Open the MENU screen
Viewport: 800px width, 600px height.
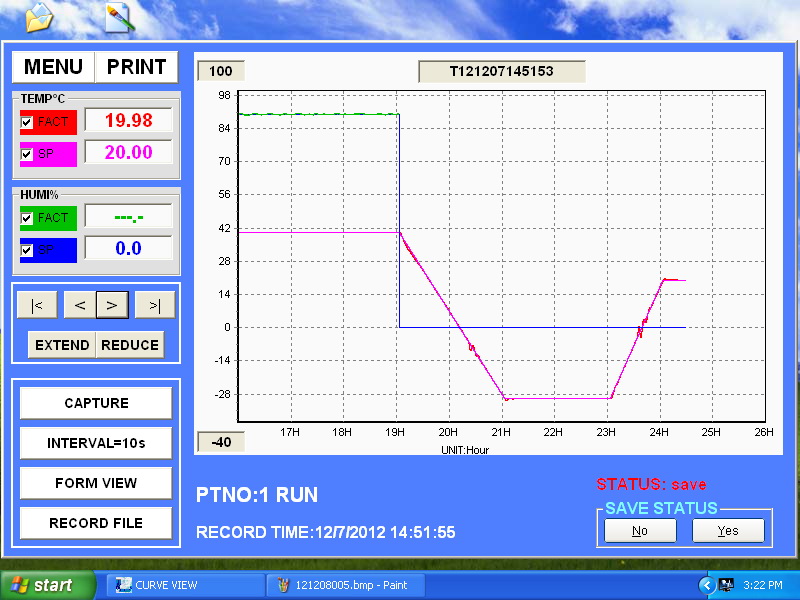[53, 67]
